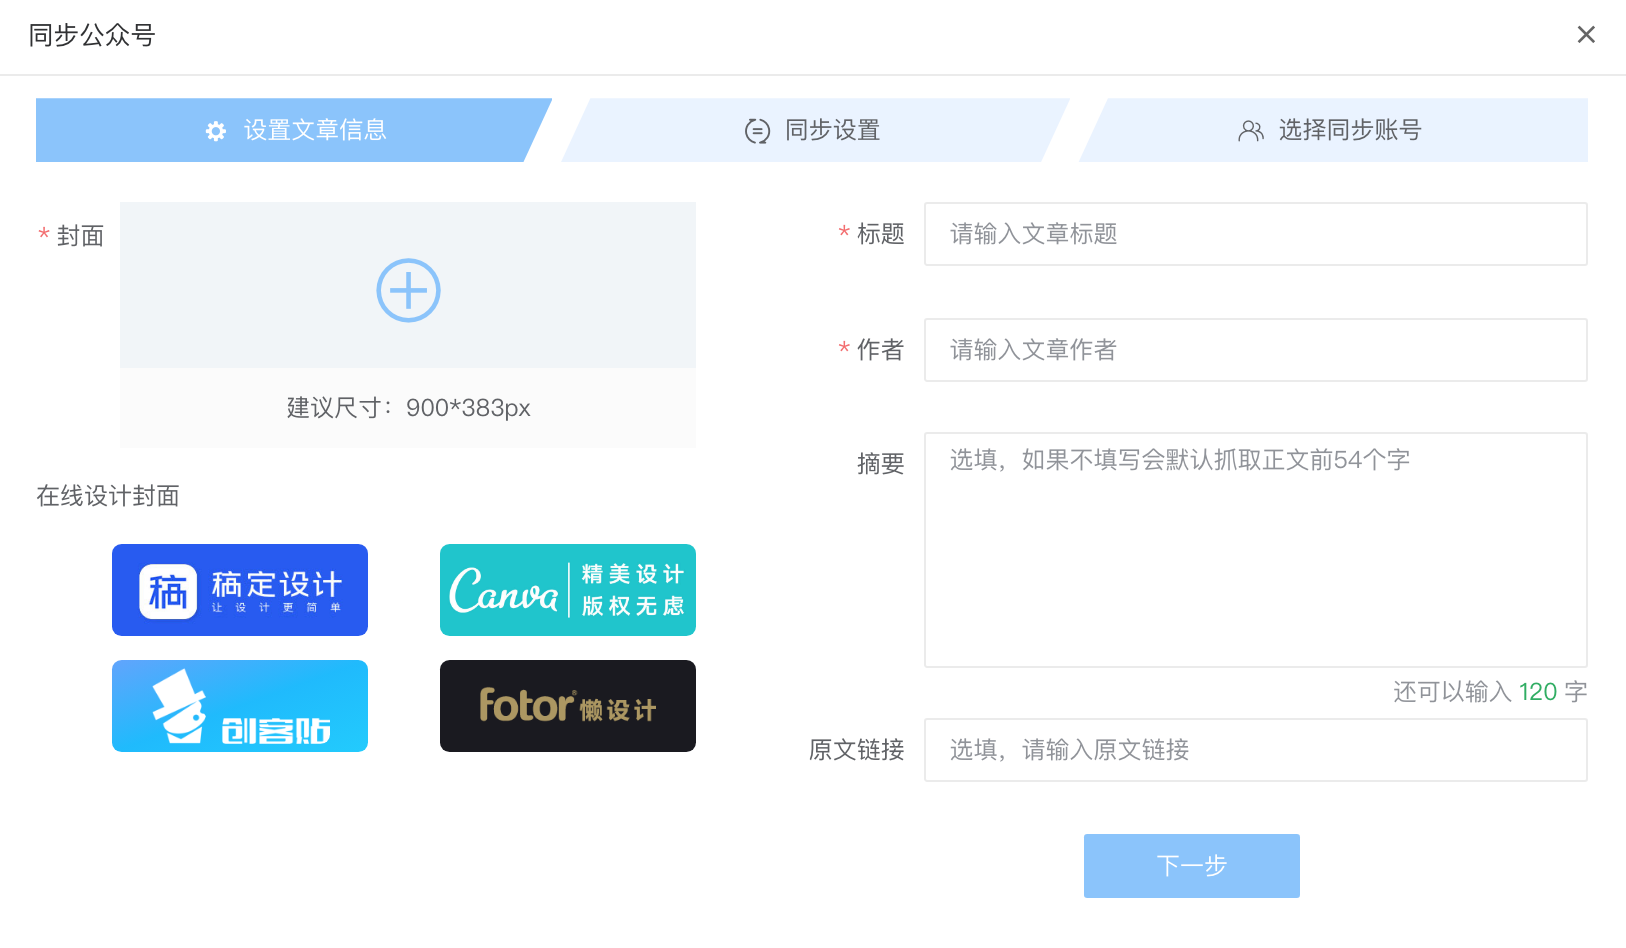
Task: Close the 同步公众号 dialog
Action: coord(1586,35)
